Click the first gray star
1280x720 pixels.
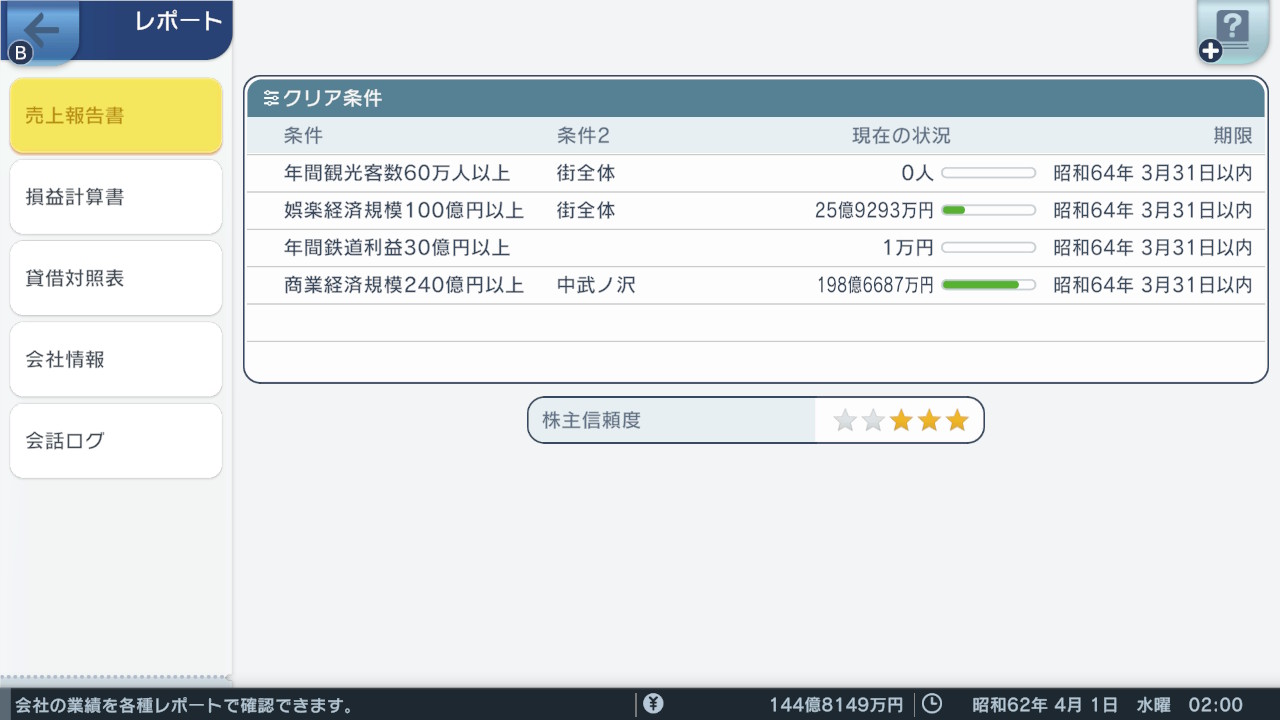[x=845, y=420]
